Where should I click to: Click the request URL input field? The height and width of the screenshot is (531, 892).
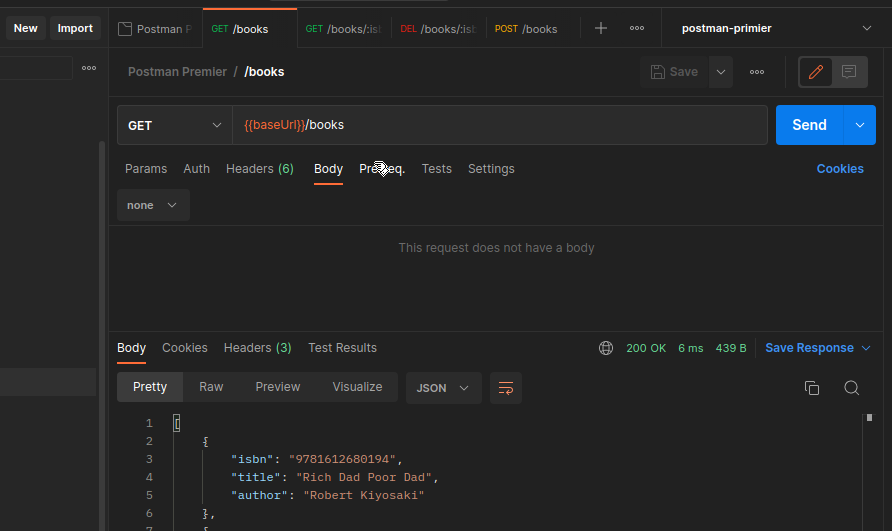click(x=499, y=125)
